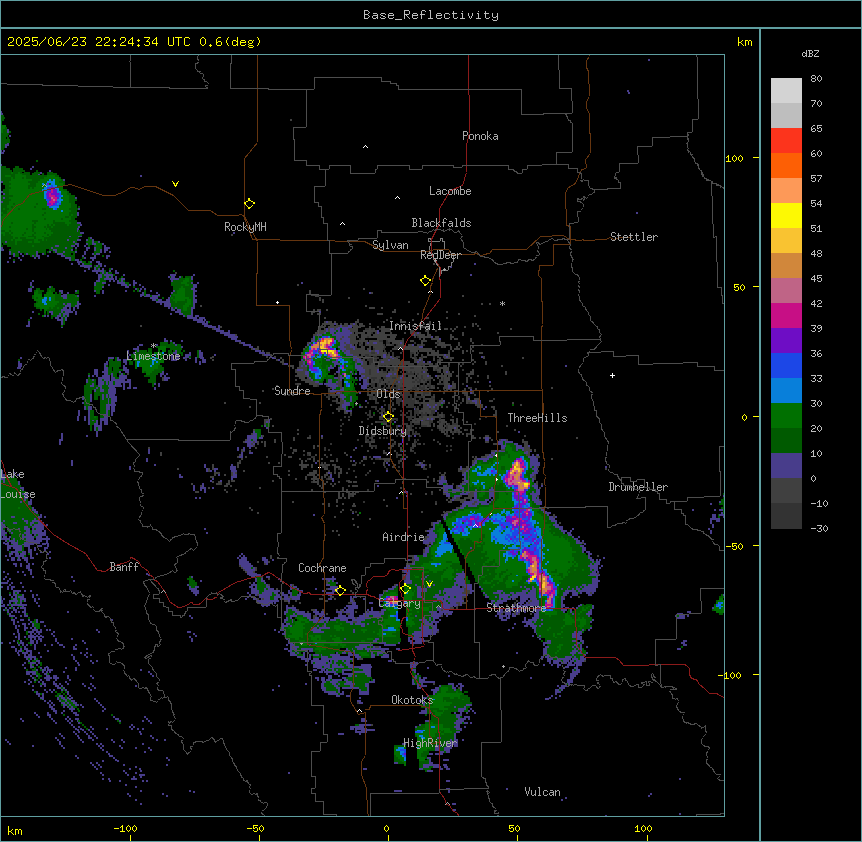Pick the green legend swatch between 30 and 20
This screenshot has width=862, height=842.
[x=786, y=416]
